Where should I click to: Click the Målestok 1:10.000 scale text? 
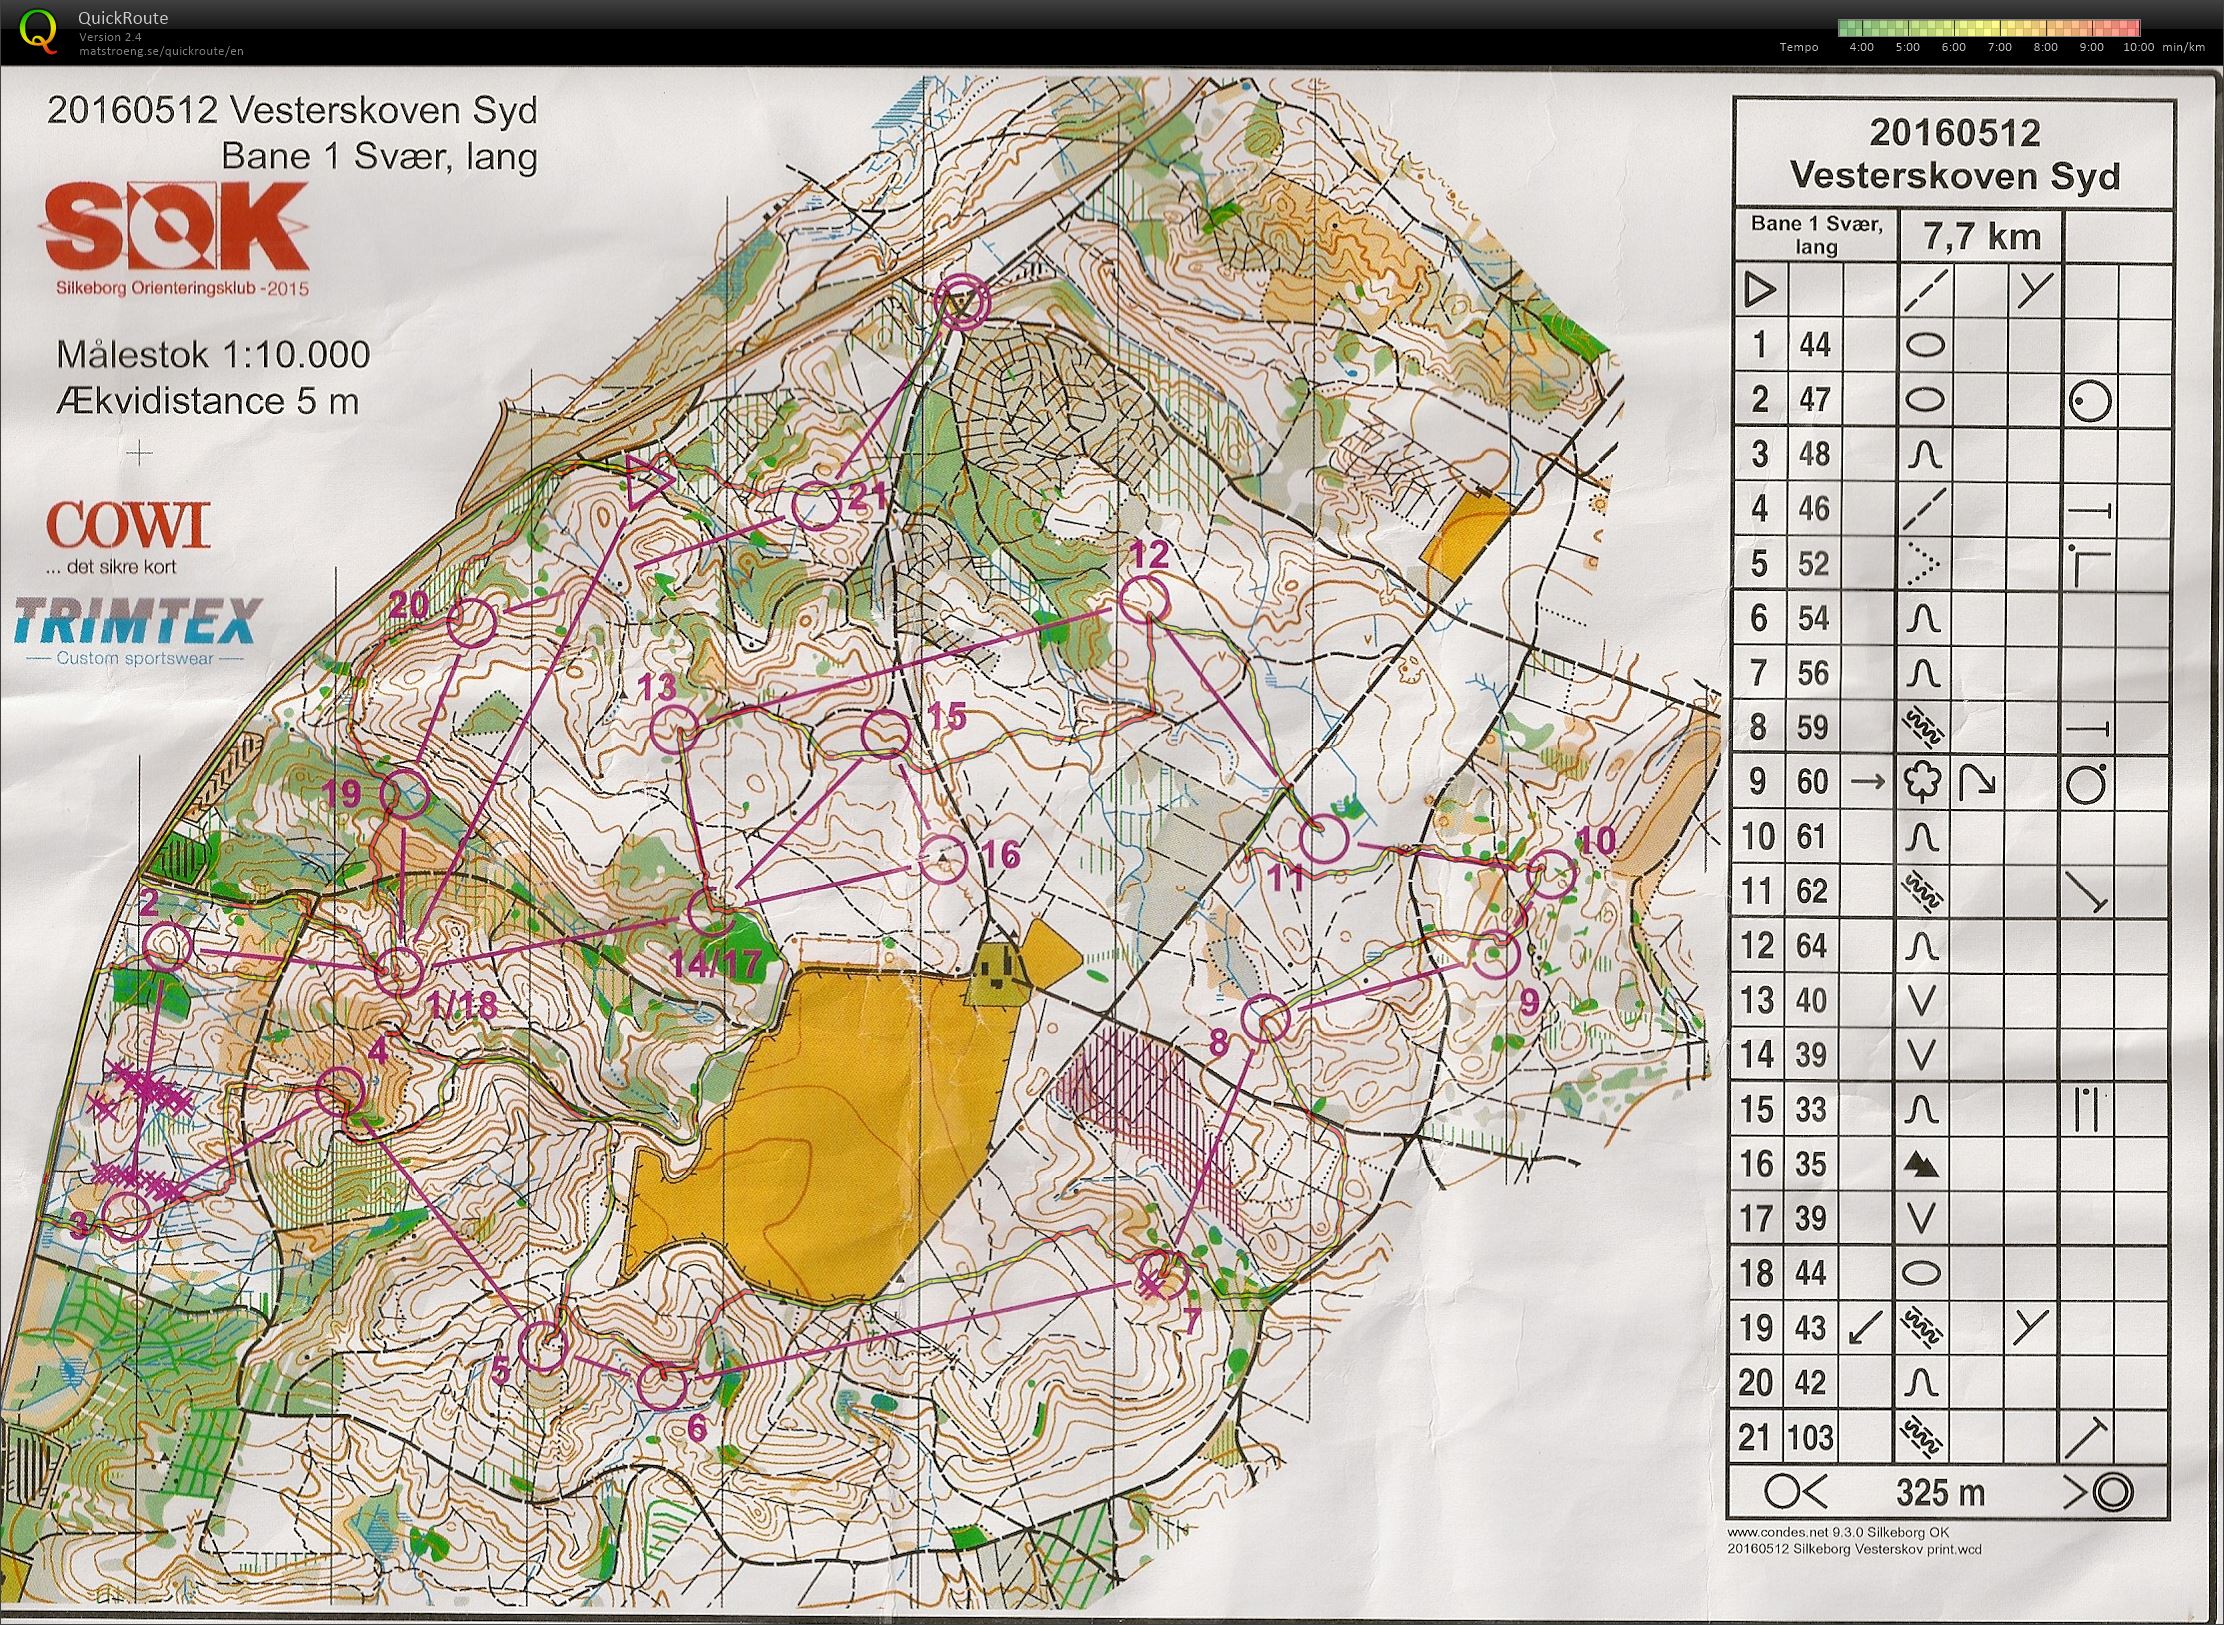click(213, 355)
